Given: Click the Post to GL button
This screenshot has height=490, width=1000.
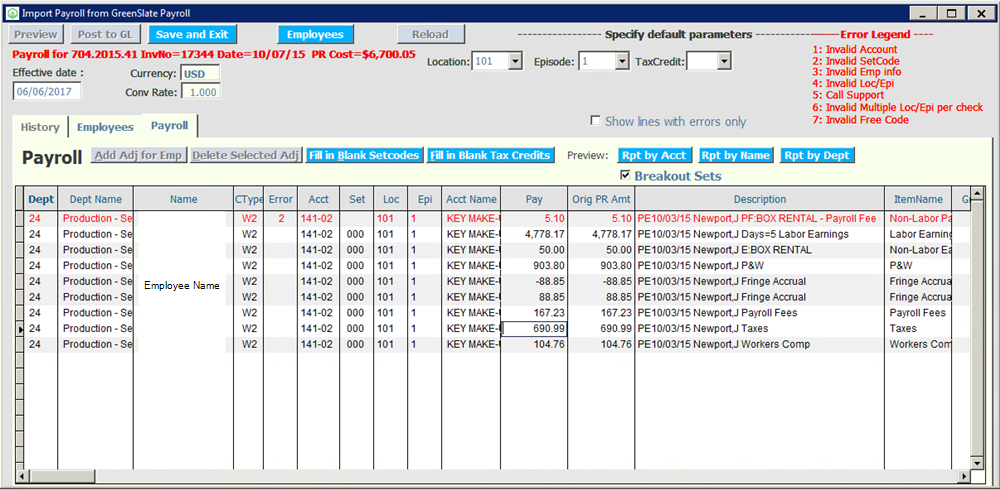Looking at the screenshot, I should [105, 34].
